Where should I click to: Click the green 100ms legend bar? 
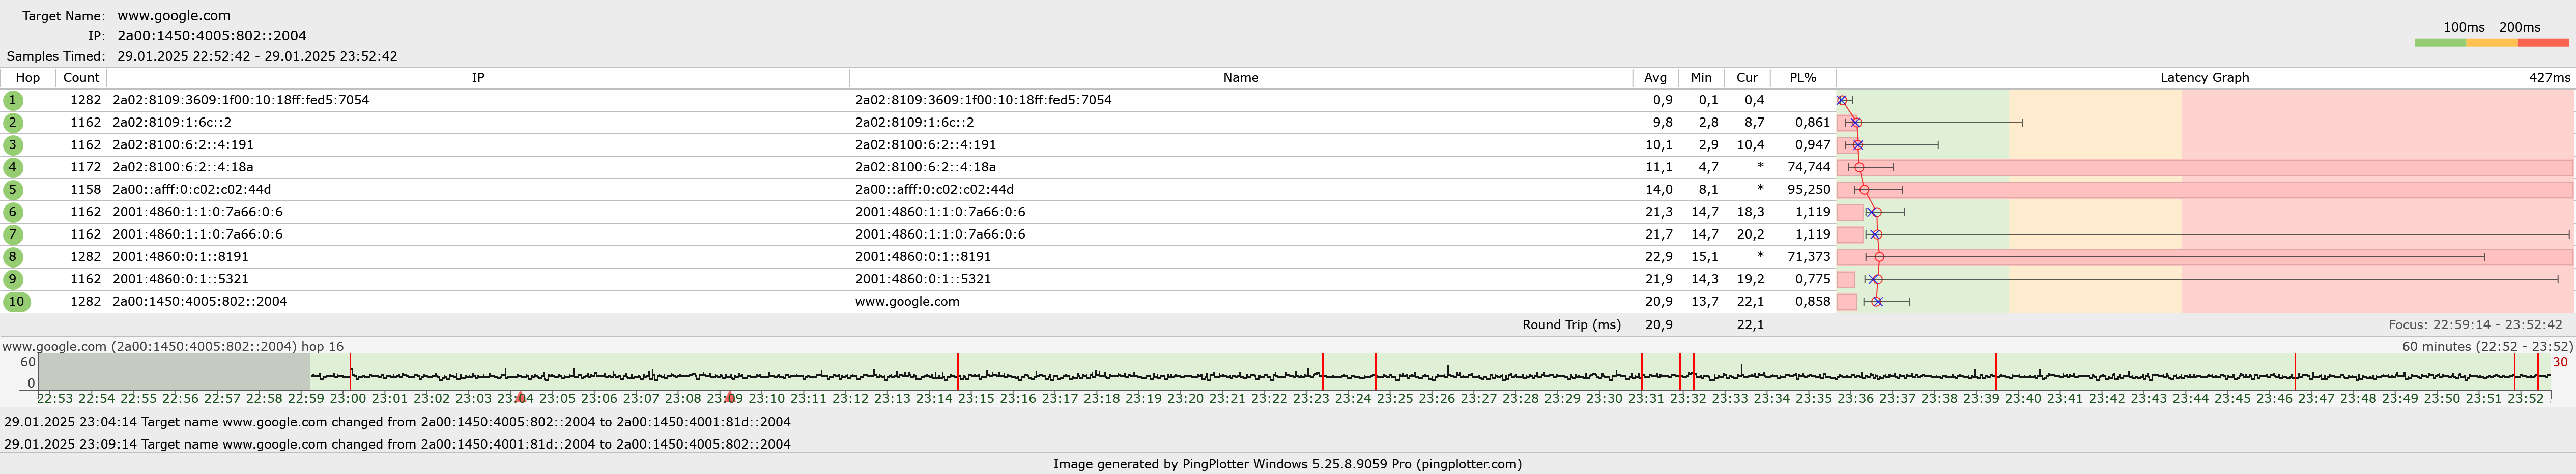tap(2440, 43)
